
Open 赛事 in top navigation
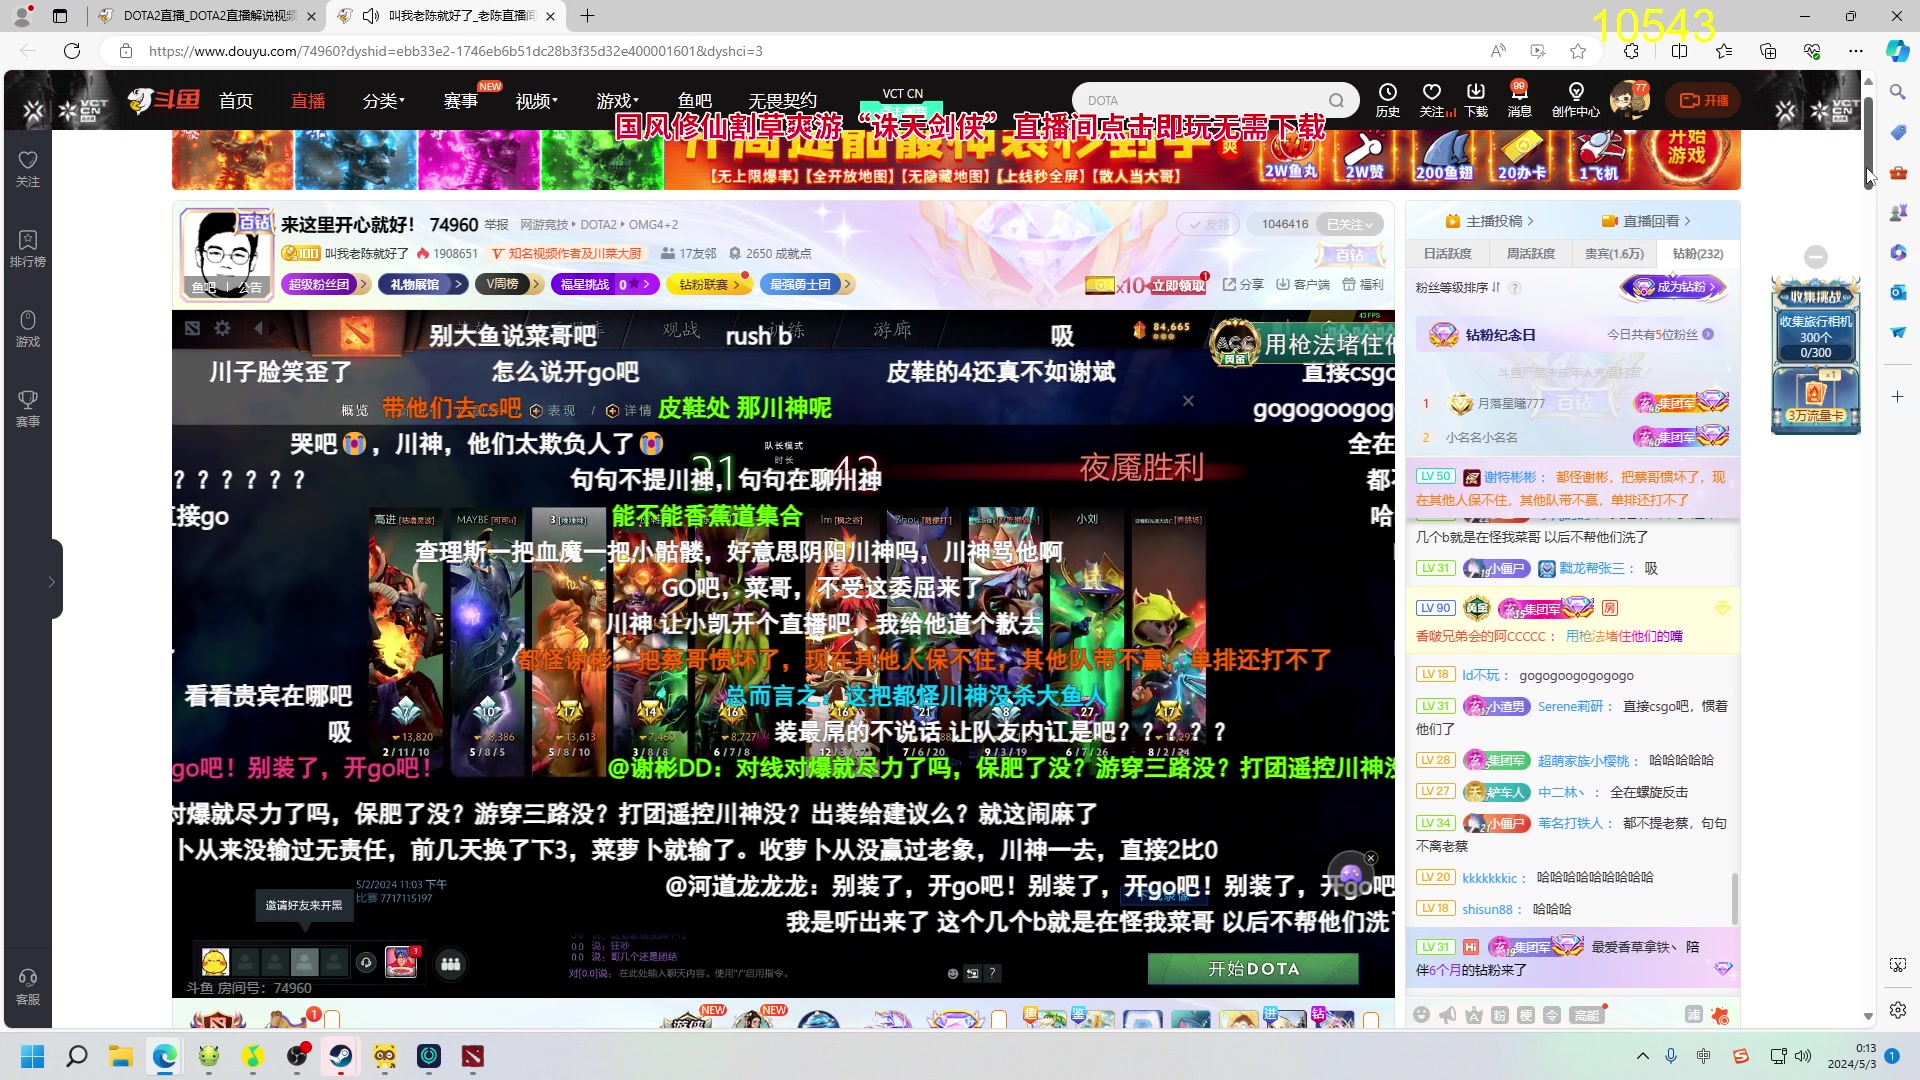click(460, 101)
